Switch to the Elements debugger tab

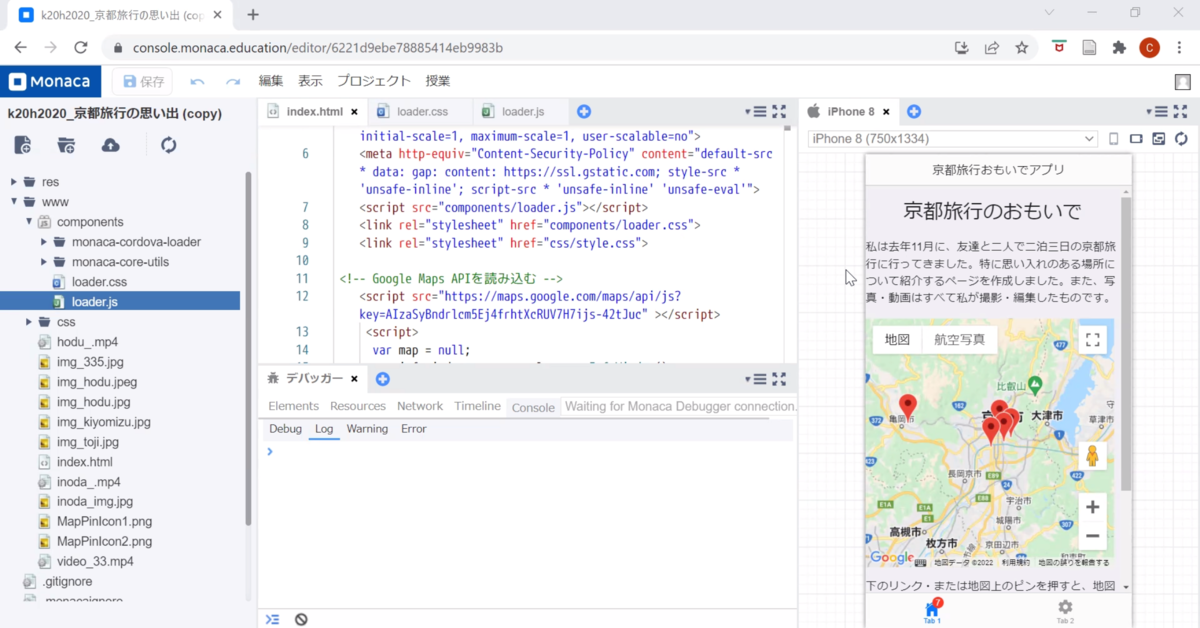[293, 406]
